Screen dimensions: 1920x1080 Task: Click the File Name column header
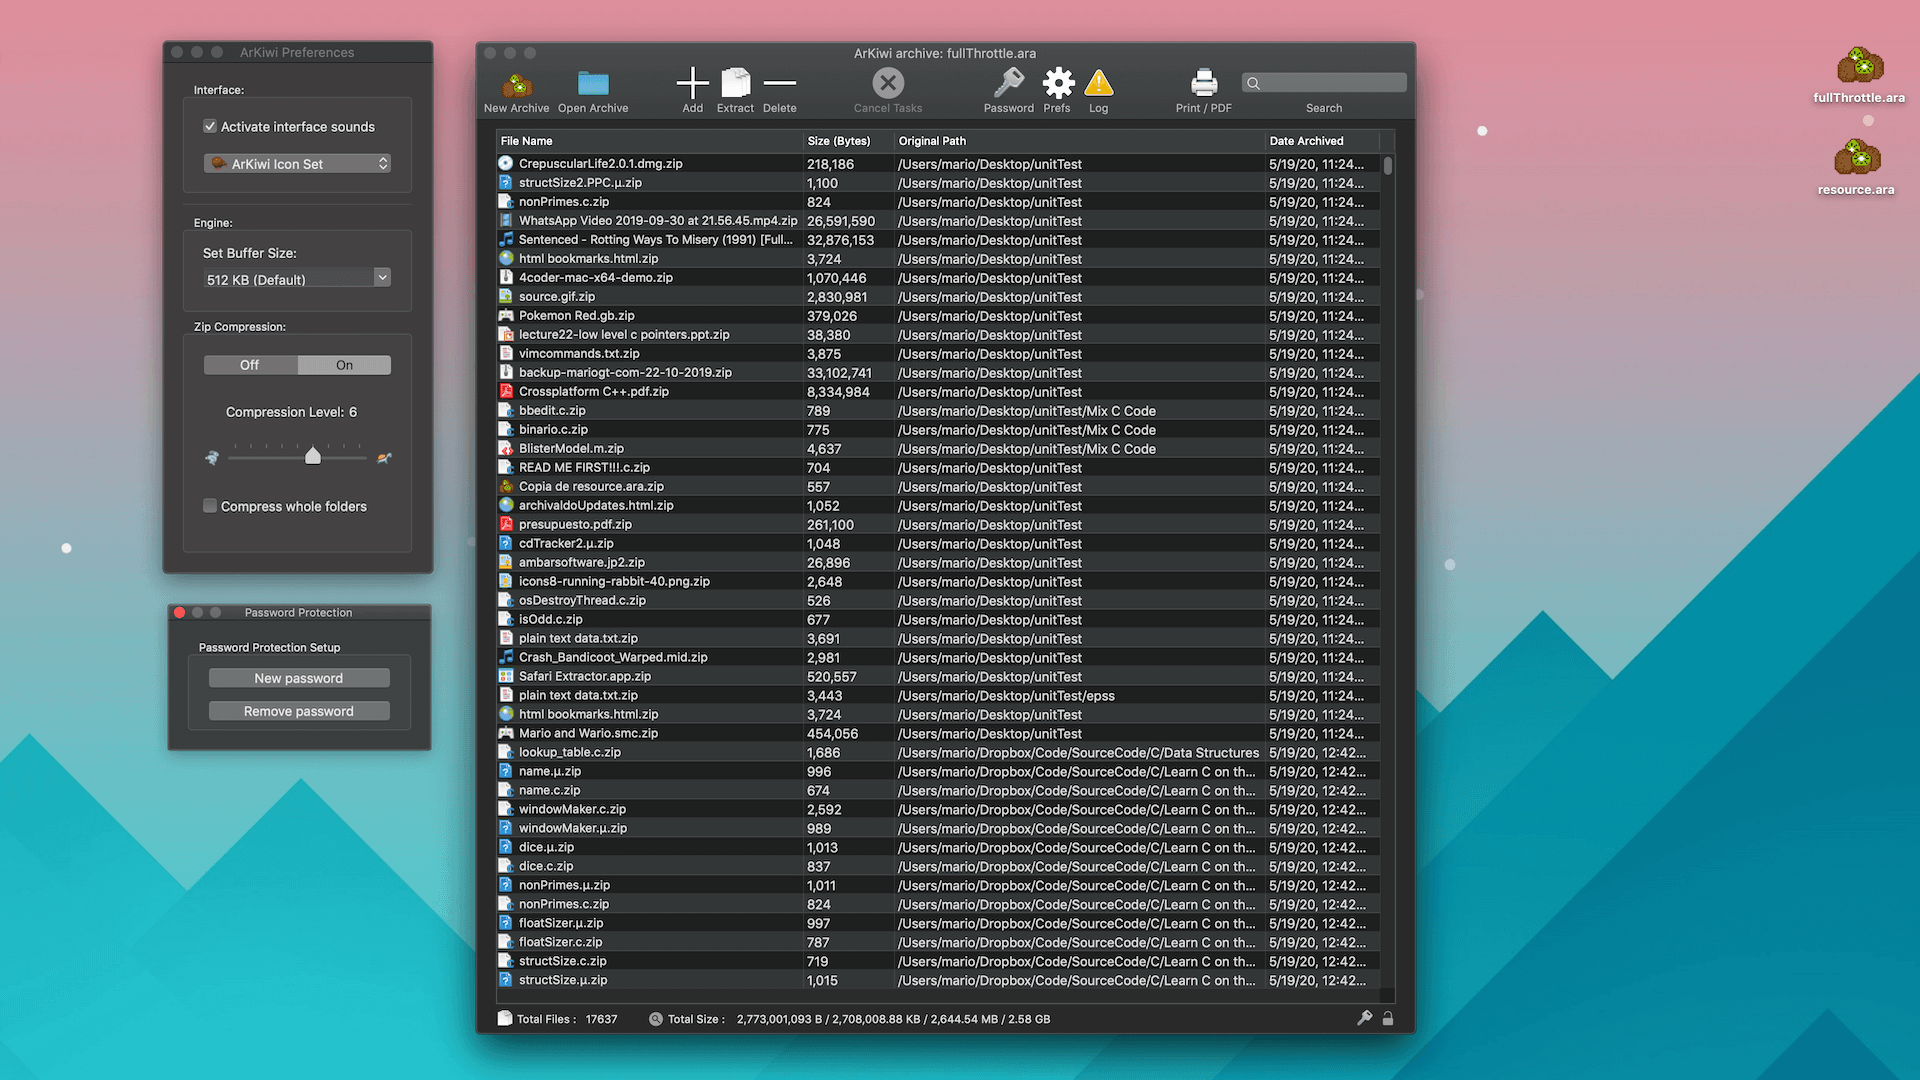[527, 141]
